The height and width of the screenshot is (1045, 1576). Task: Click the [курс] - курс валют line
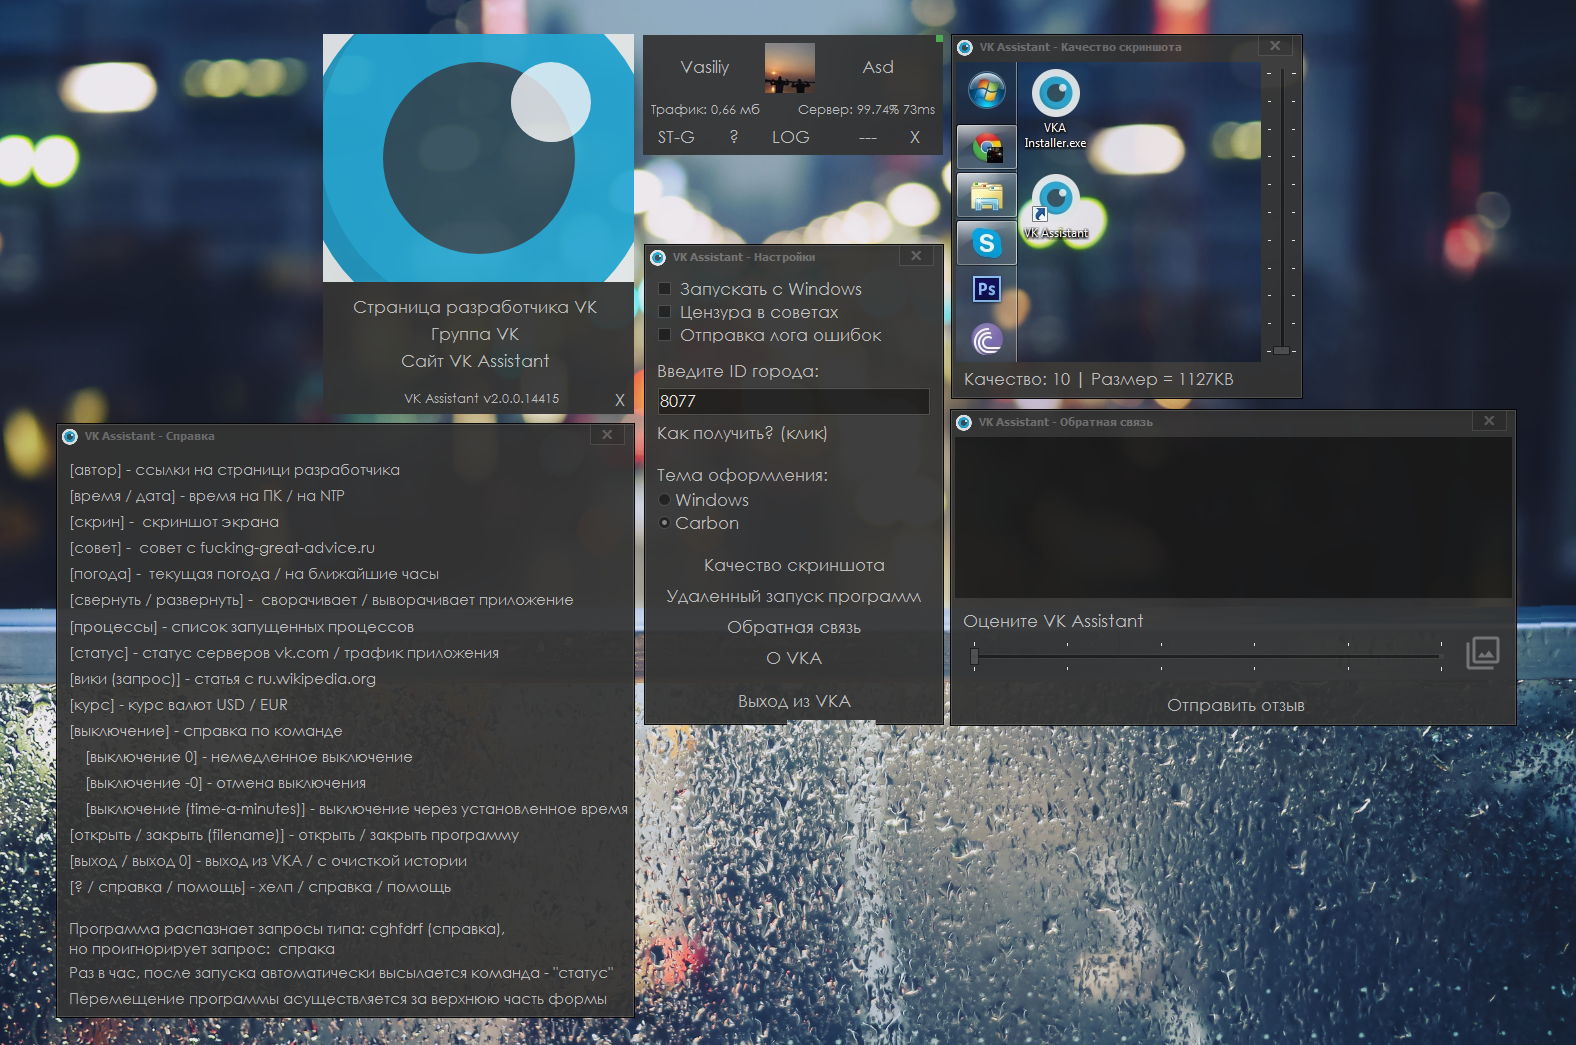(x=178, y=705)
